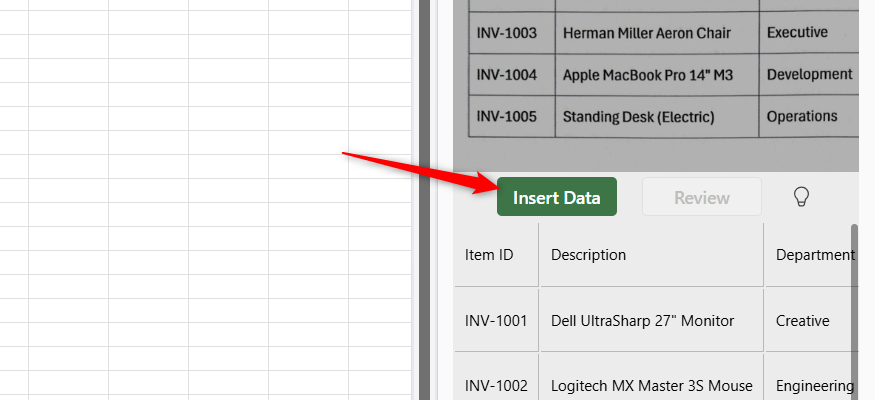Click INV-1004 in the scanned image
875x400 pixels.
point(507,75)
